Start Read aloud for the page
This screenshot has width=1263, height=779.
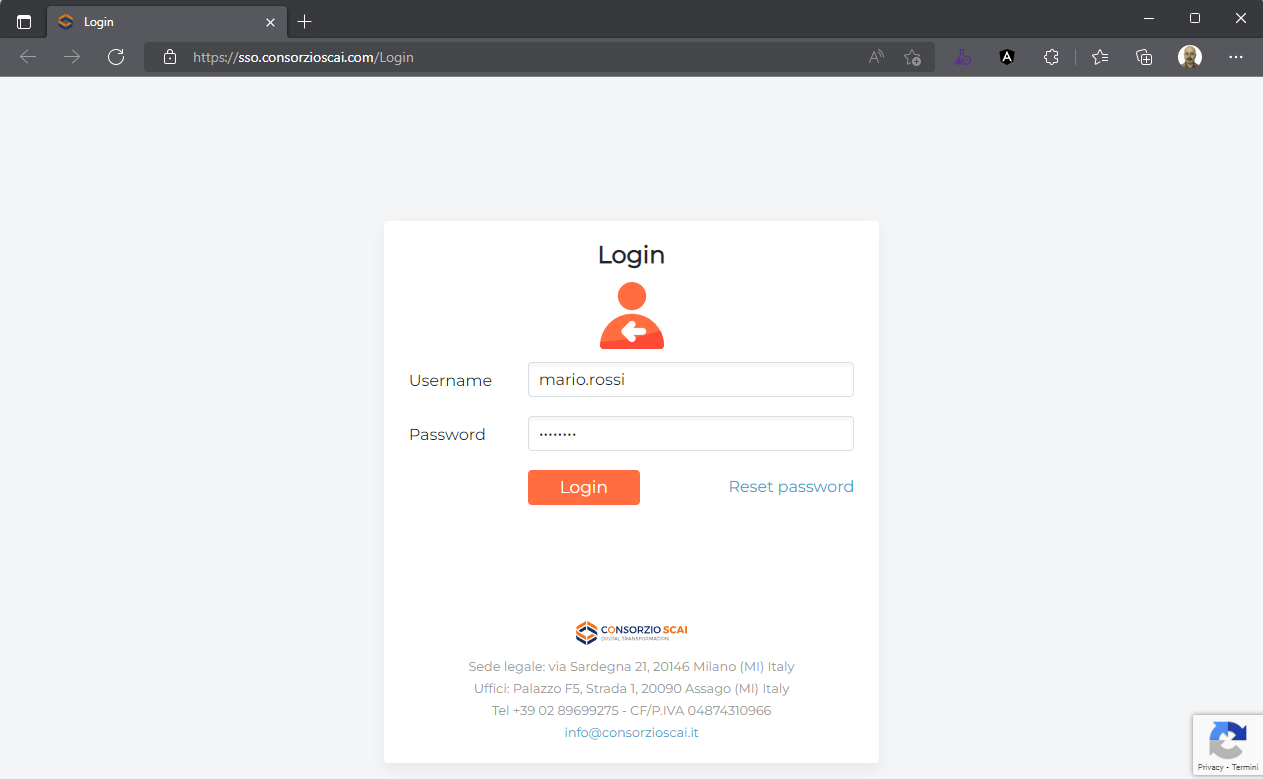coord(875,57)
